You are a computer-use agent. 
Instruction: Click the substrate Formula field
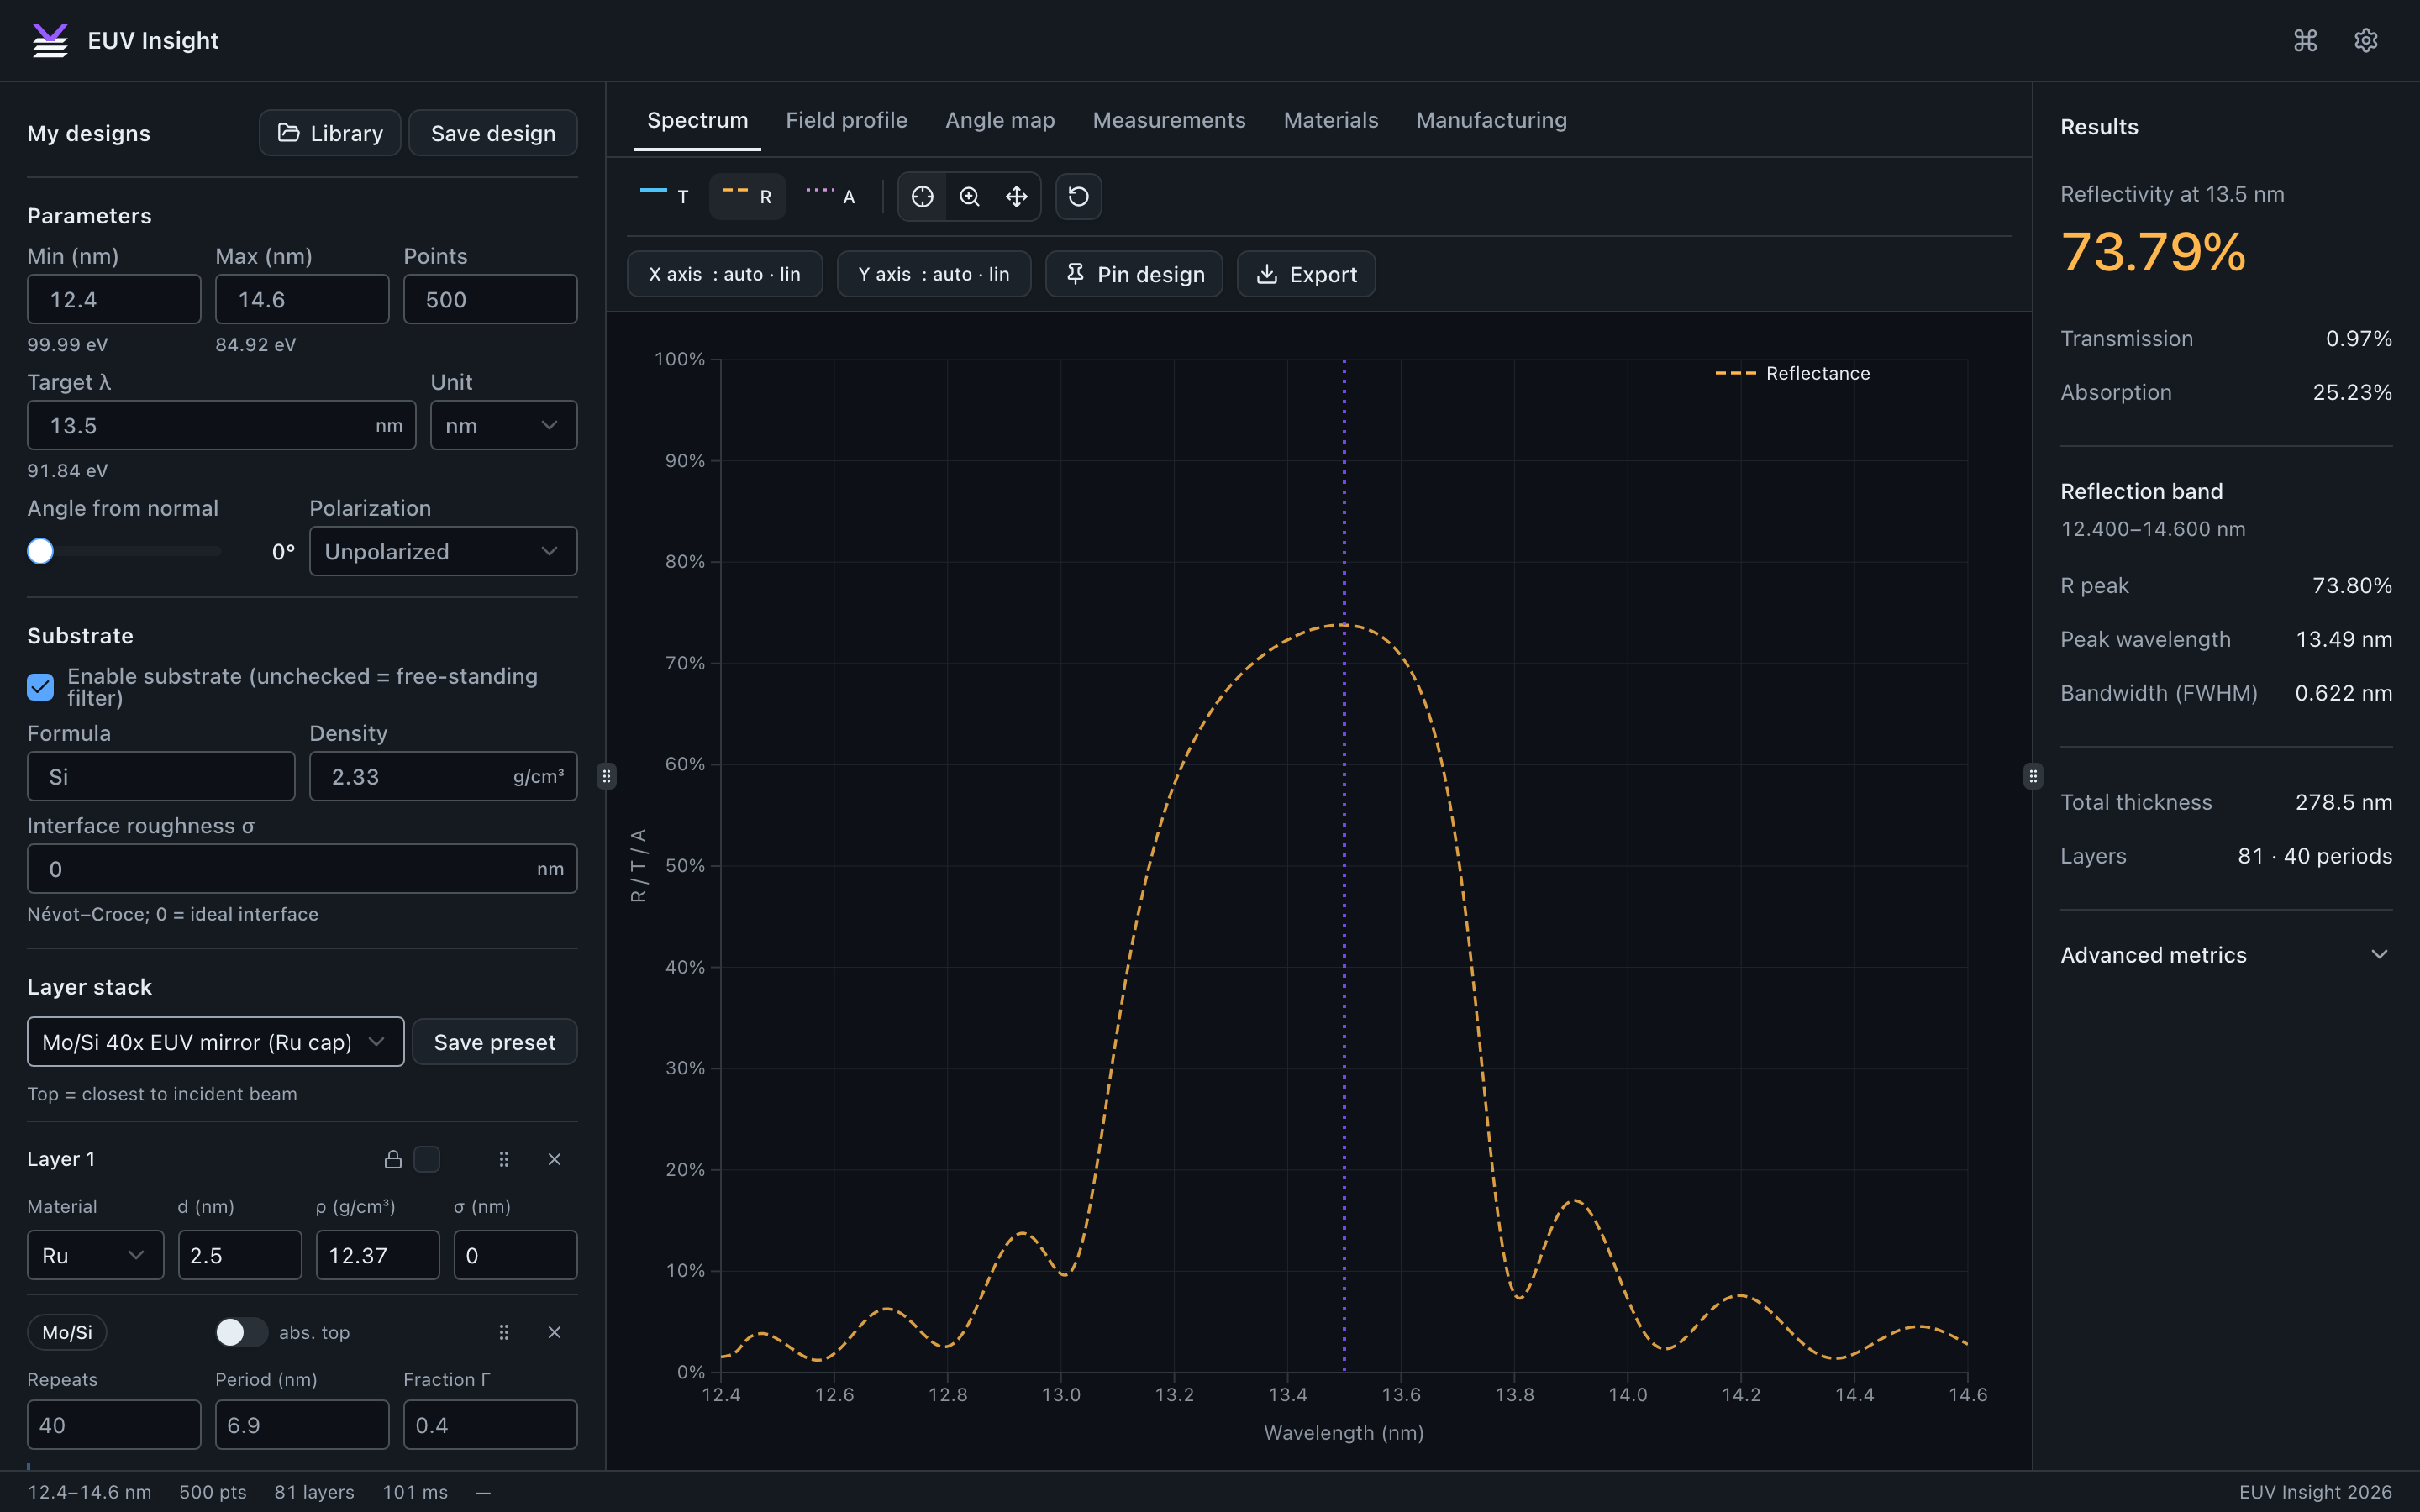tap(161, 776)
